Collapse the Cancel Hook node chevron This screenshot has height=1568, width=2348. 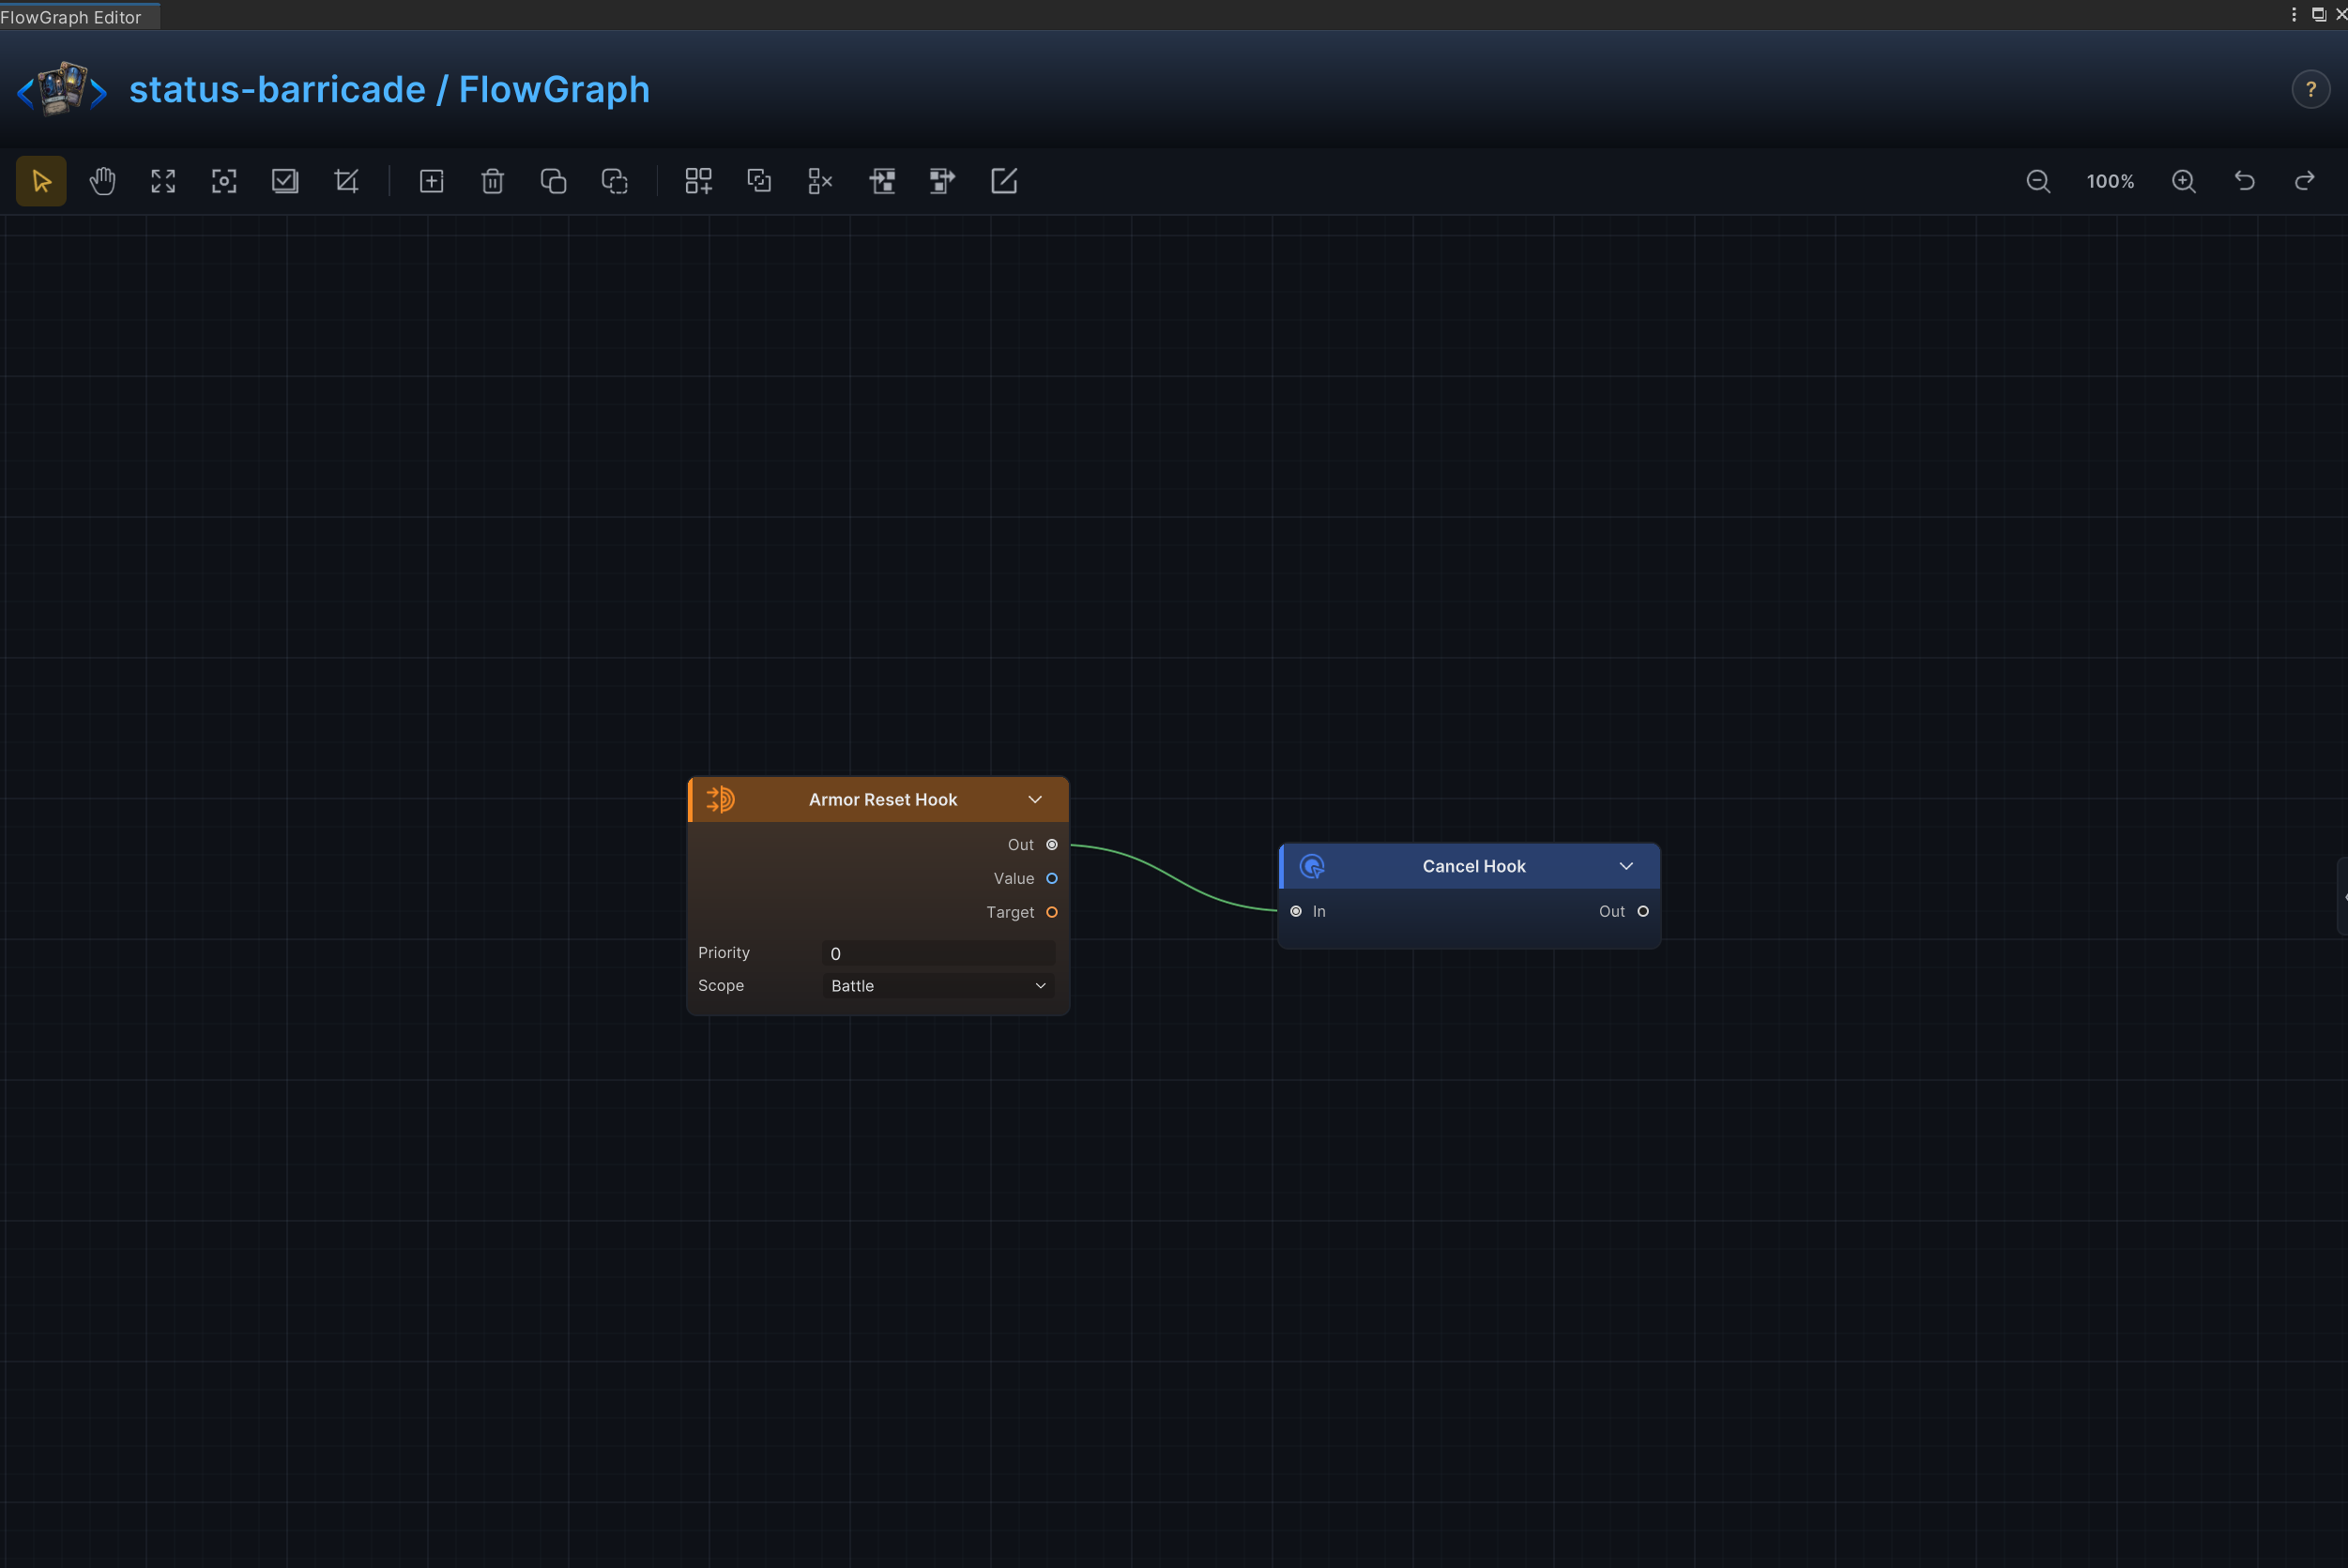coord(1626,866)
